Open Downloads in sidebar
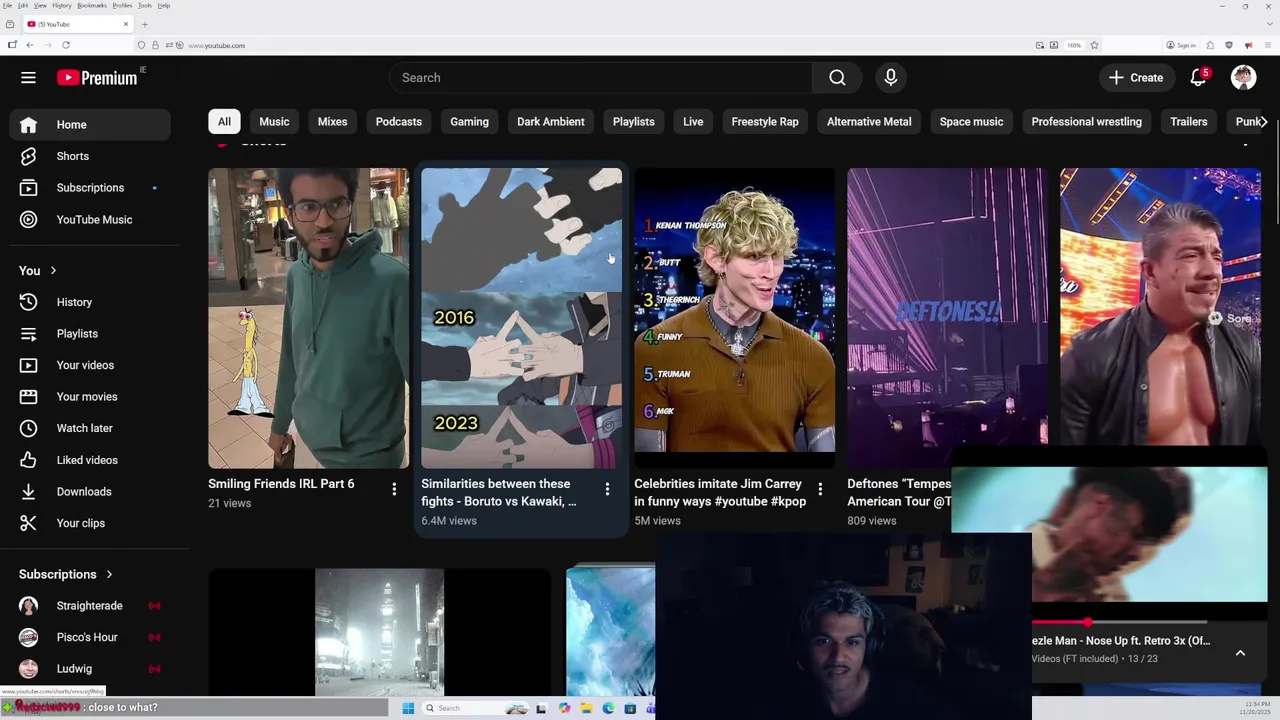1280x720 pixels. (x=90, y=492)
